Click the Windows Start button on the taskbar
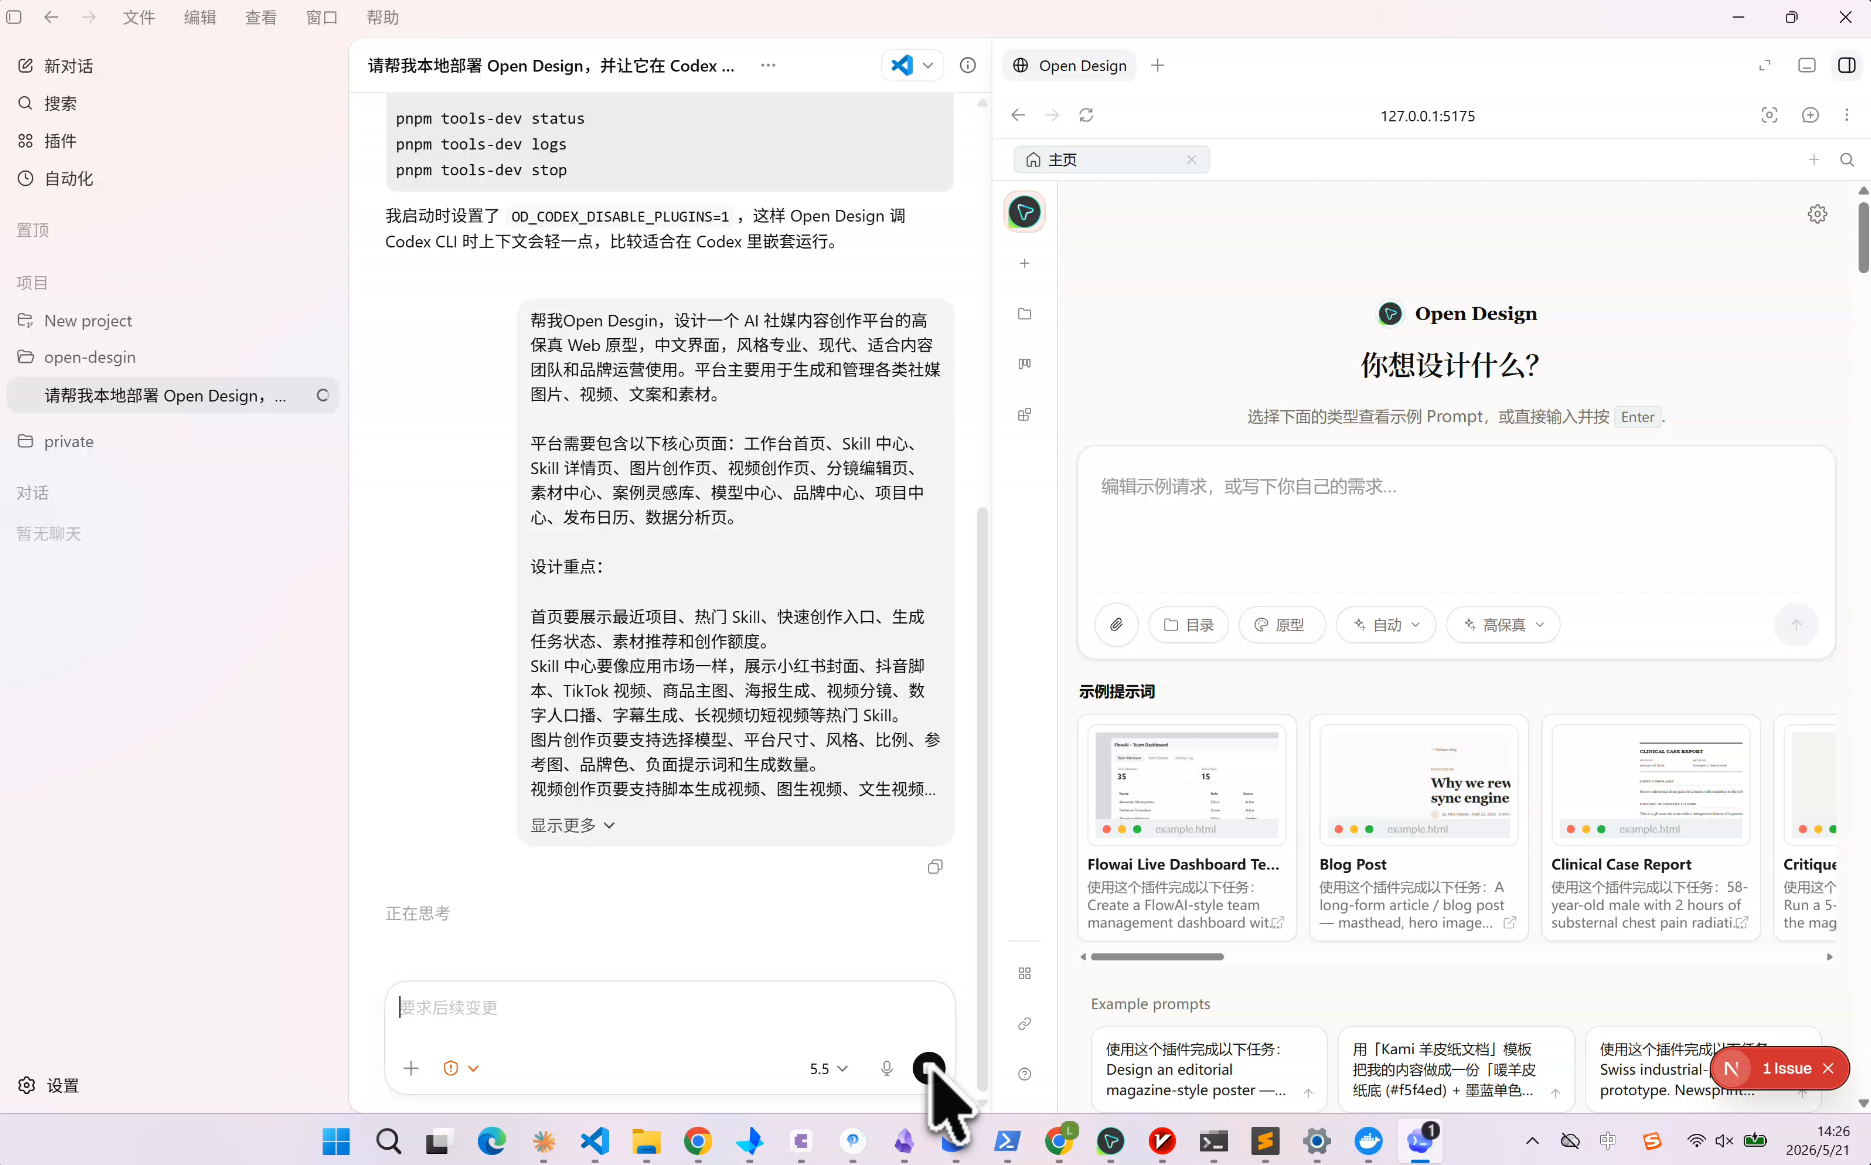 (x=336, y=1141)
